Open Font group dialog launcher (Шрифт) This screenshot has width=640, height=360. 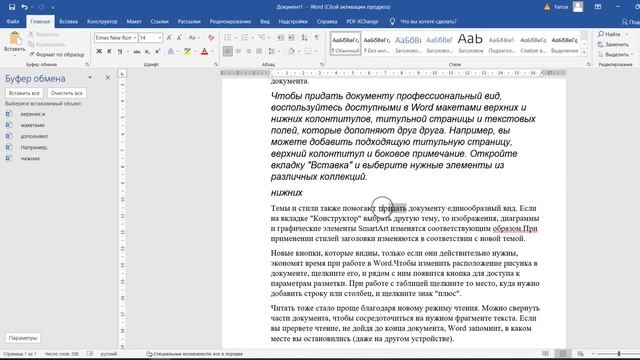click(216, 64)
